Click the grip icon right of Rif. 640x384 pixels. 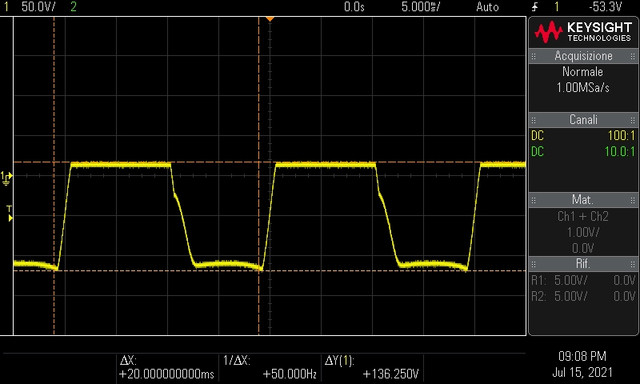click(x=633, y=264)
